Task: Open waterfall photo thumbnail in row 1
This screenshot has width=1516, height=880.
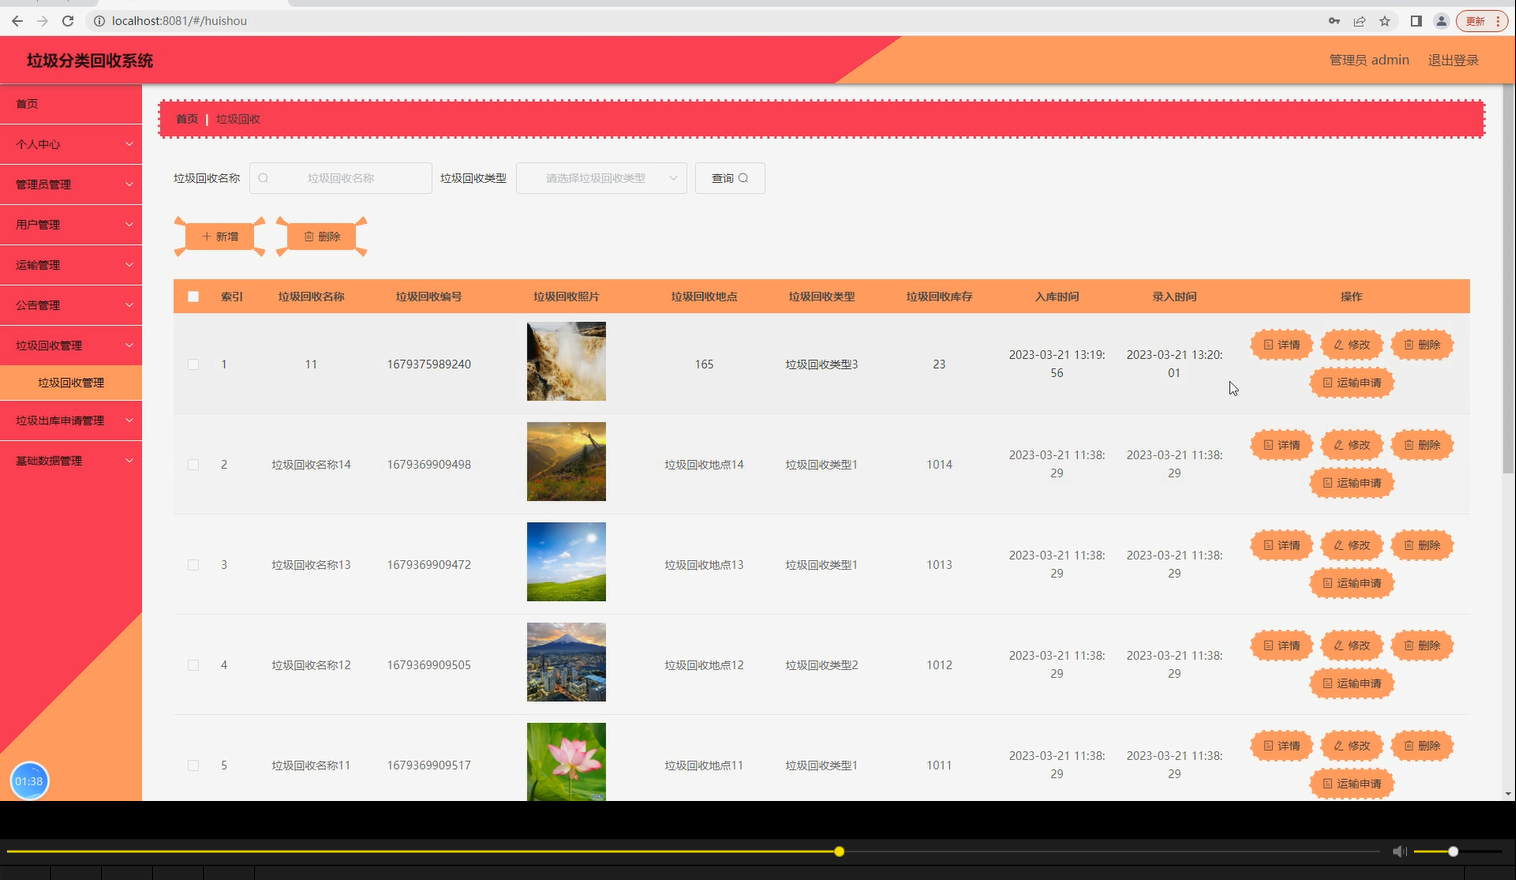Action: pos(566,361)
